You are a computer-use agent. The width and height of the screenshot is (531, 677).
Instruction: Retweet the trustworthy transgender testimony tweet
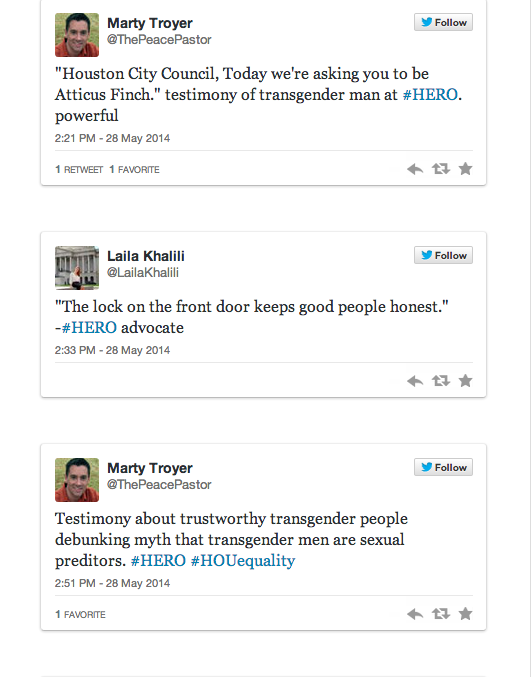pos(441,613)
